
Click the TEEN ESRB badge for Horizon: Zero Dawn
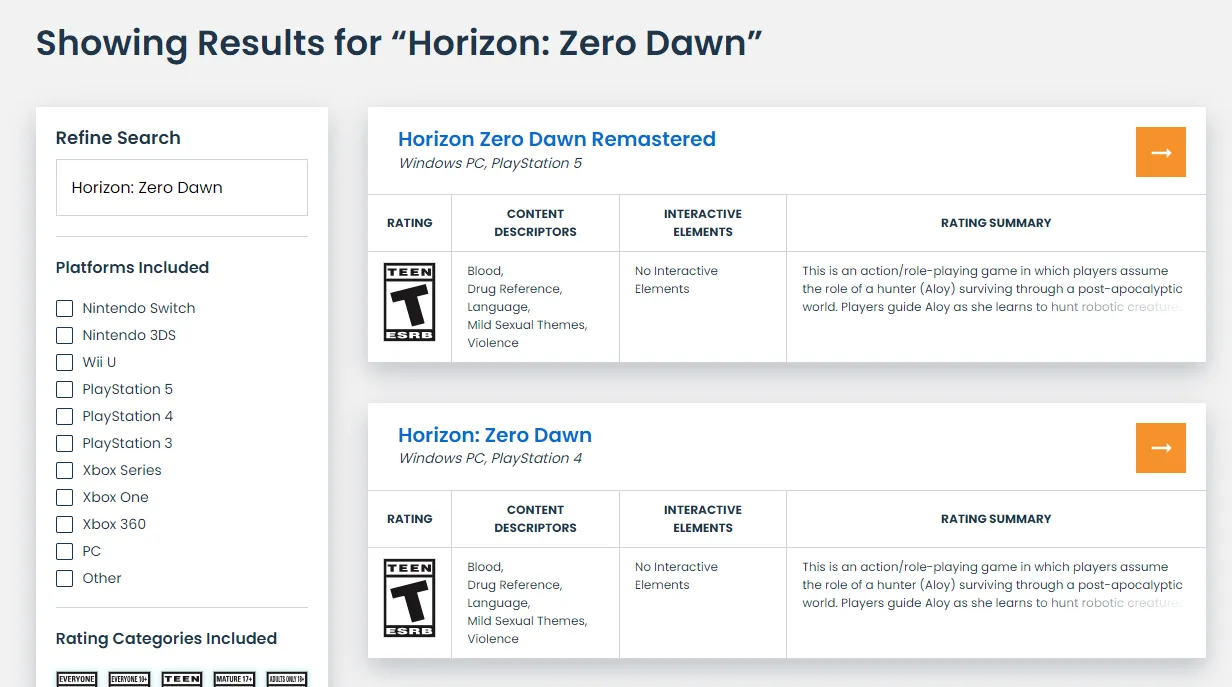(409, 598)
